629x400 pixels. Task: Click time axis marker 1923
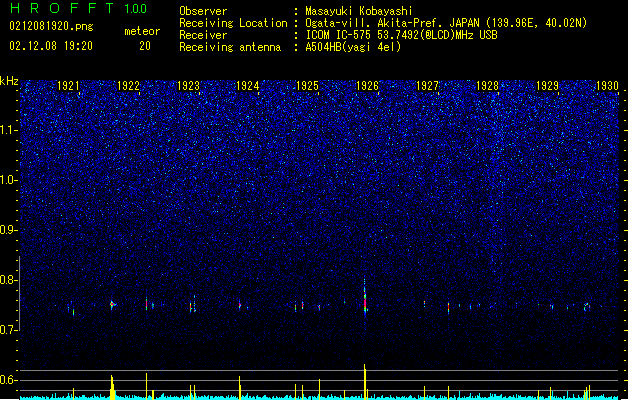(188, 86)
